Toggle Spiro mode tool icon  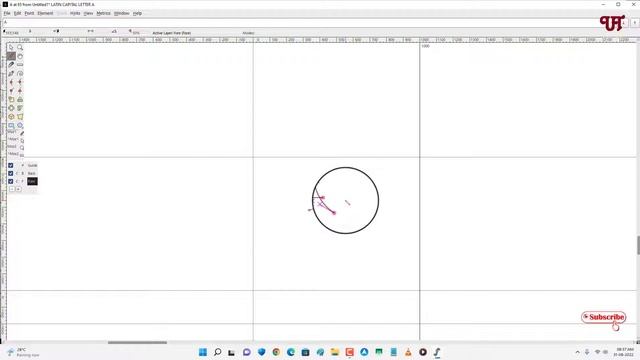[x=20, y=73]
